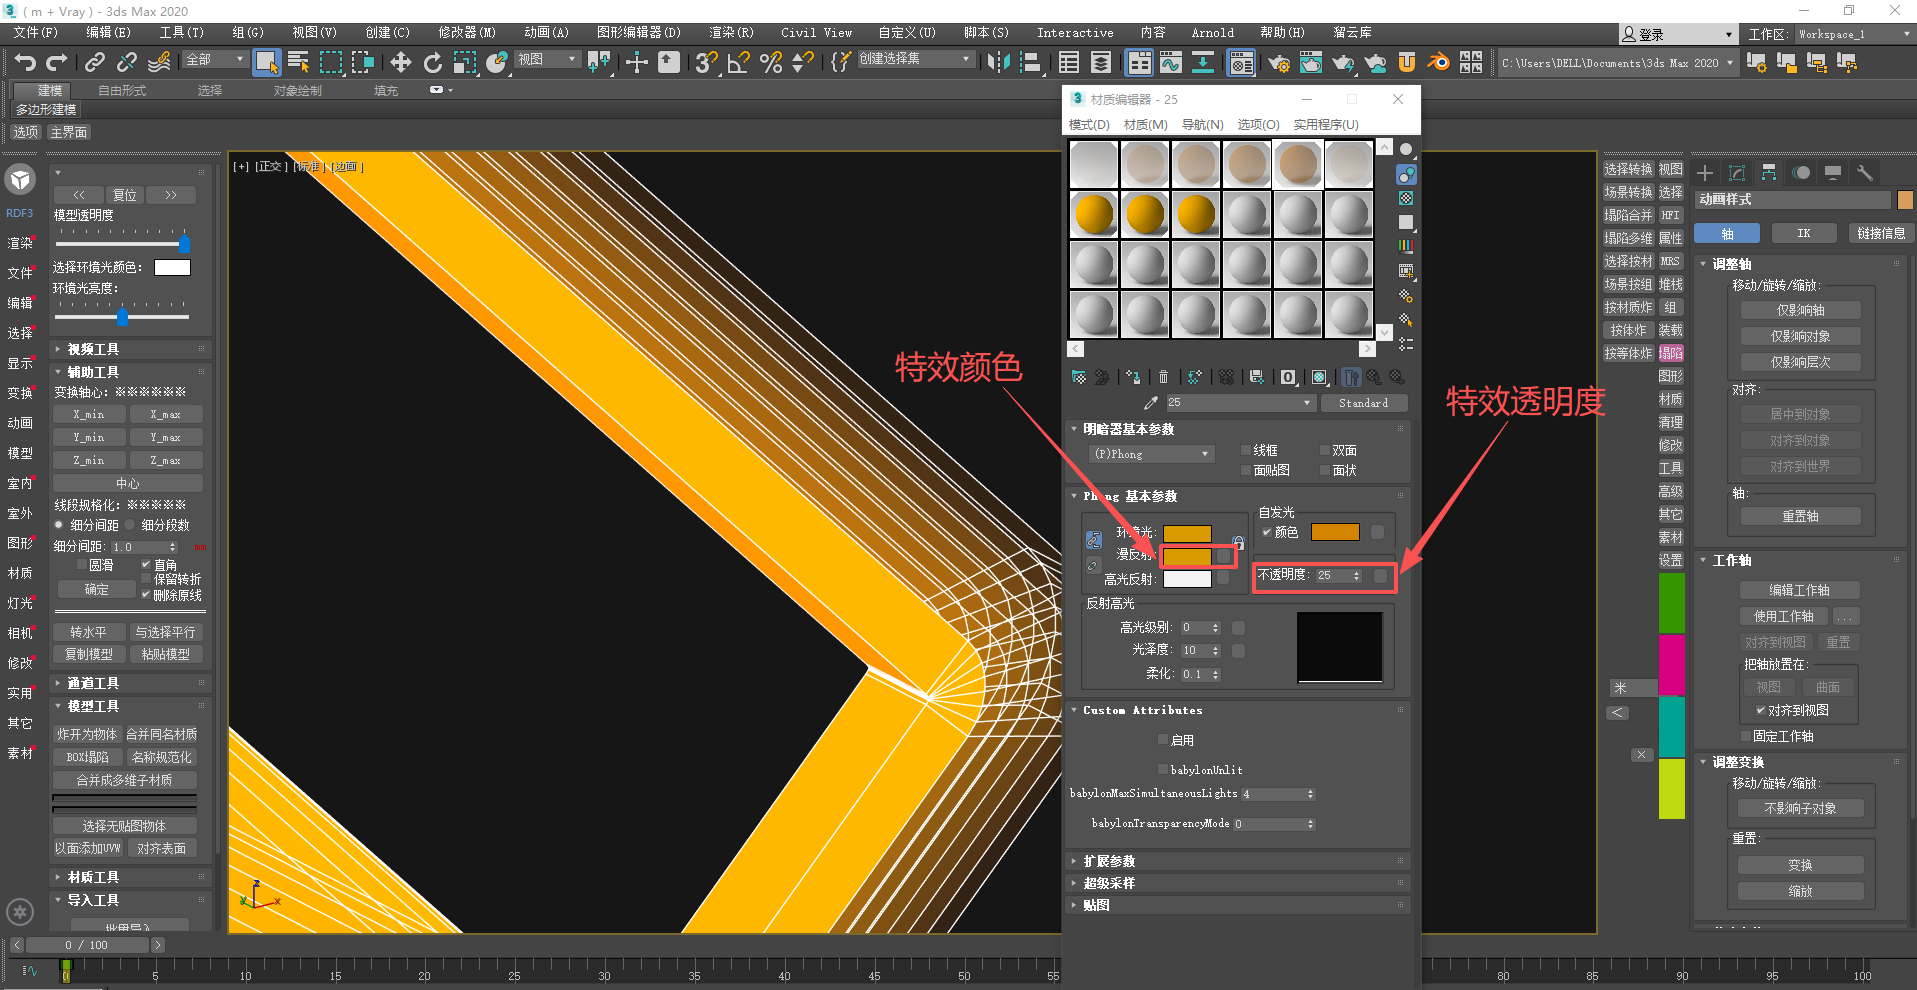Open the 导航(N) menu in Material Editor
The height and width of the screenshot is (990, 1917).
[x=1202, y=125]
